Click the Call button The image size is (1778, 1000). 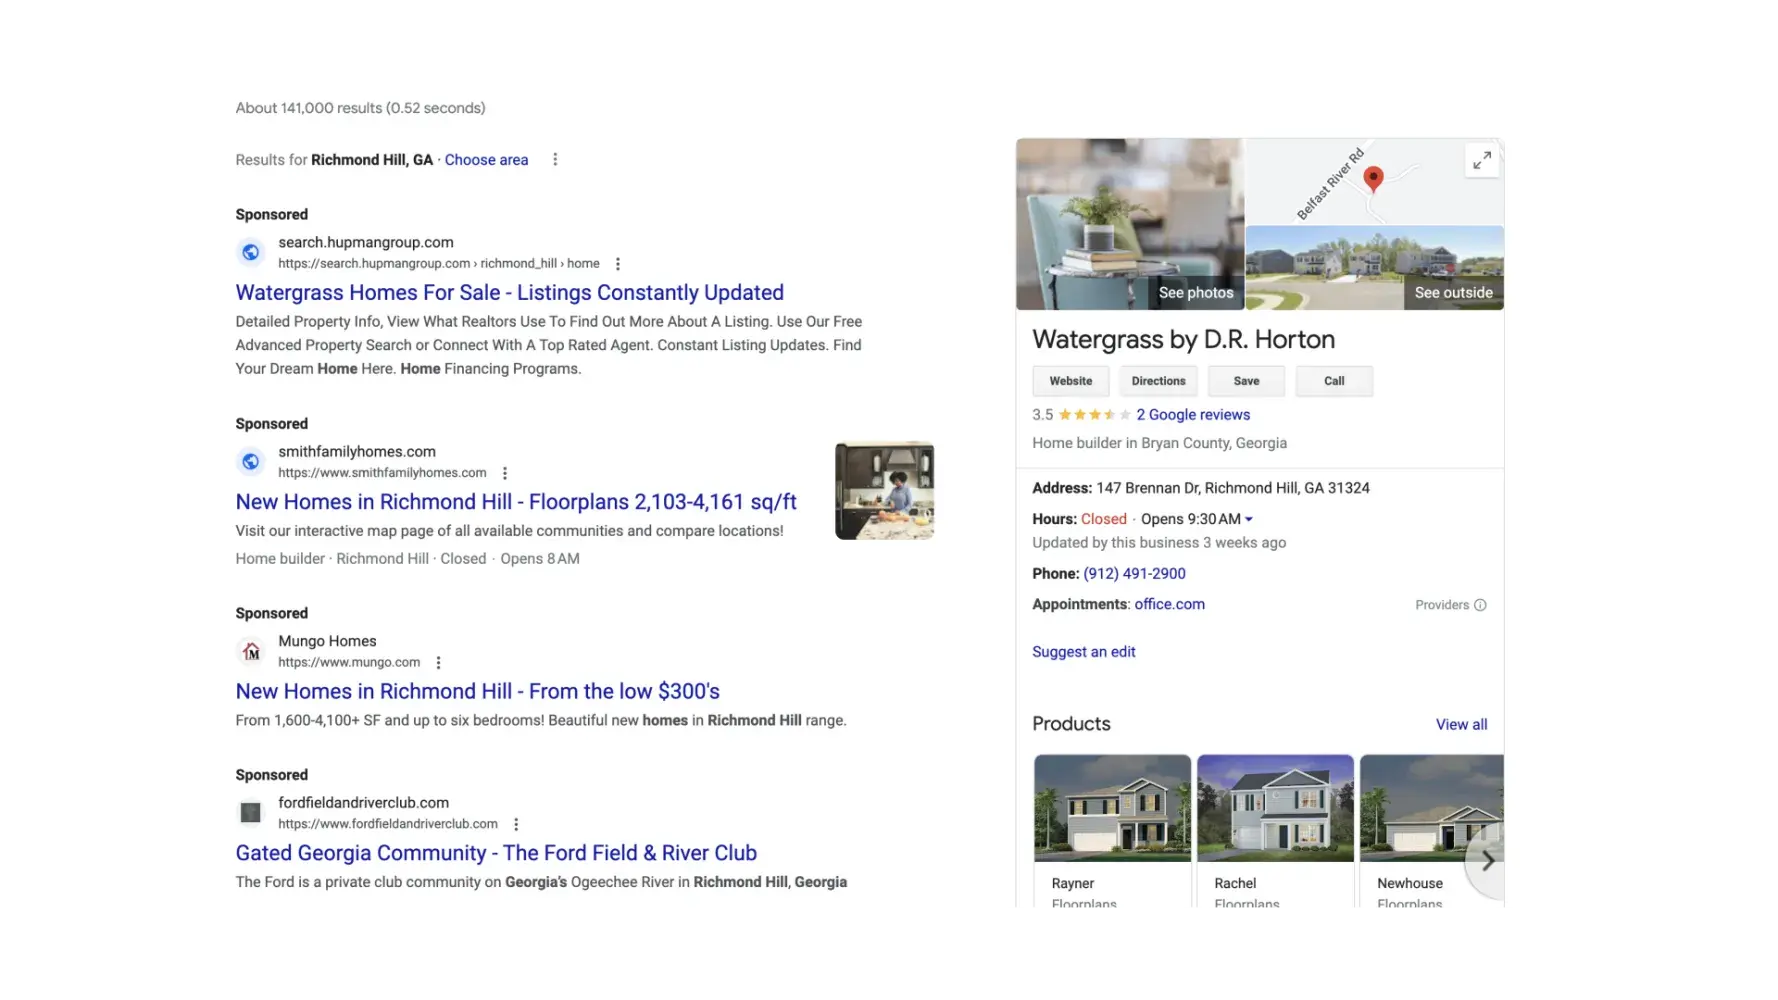(x=1334, y=381)
